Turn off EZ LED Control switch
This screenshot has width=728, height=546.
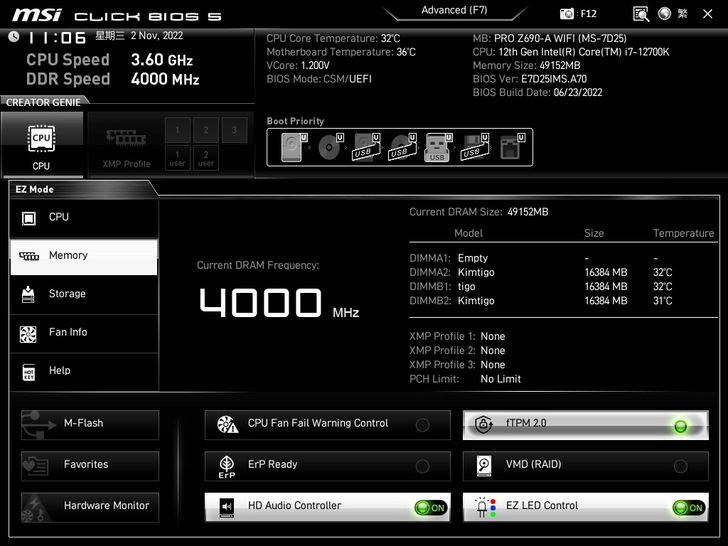coord(689,508)
